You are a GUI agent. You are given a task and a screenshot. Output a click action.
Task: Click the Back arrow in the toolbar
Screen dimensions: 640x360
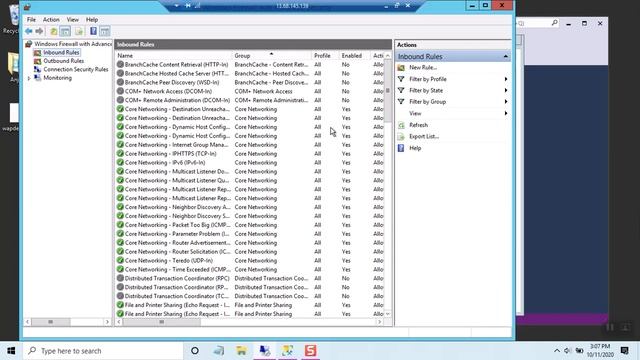point(28,31)
